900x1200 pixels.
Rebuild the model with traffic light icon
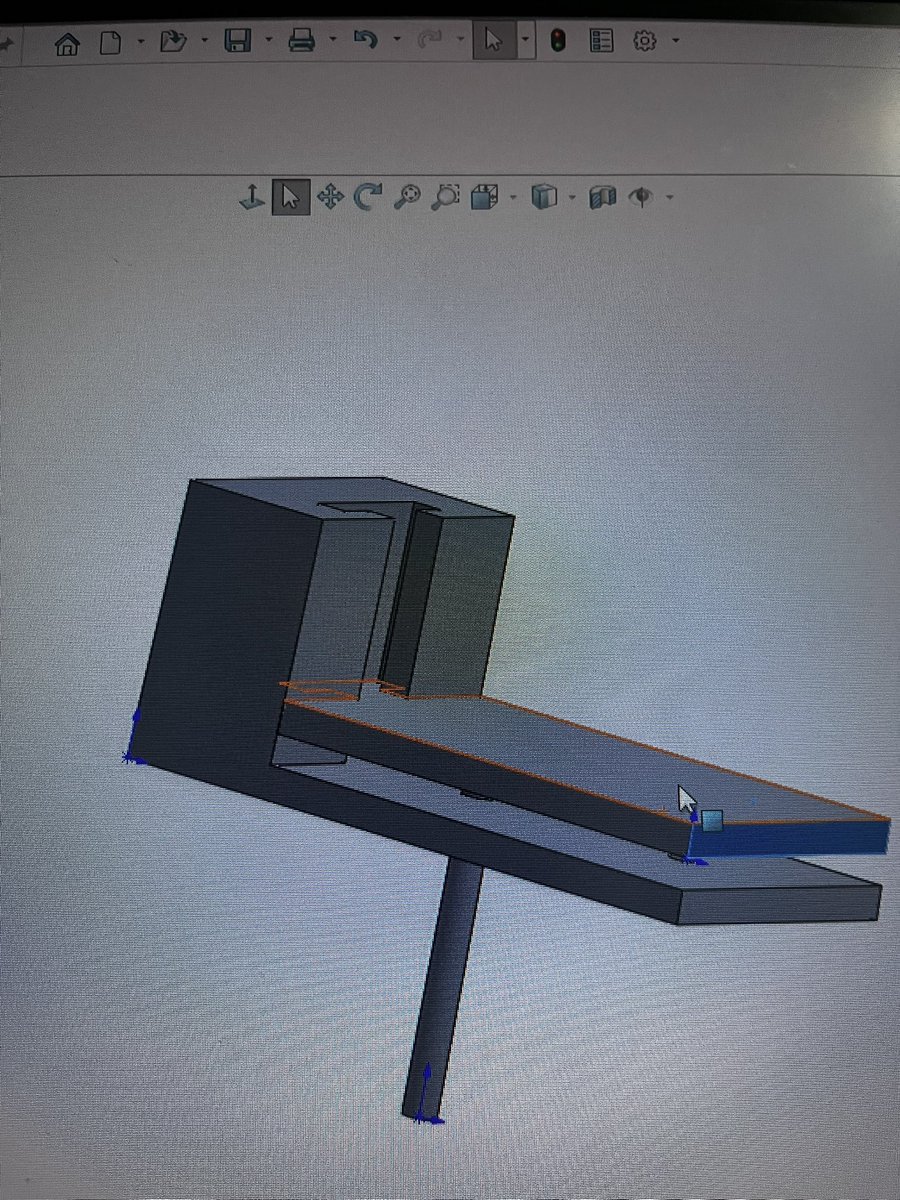557,41
